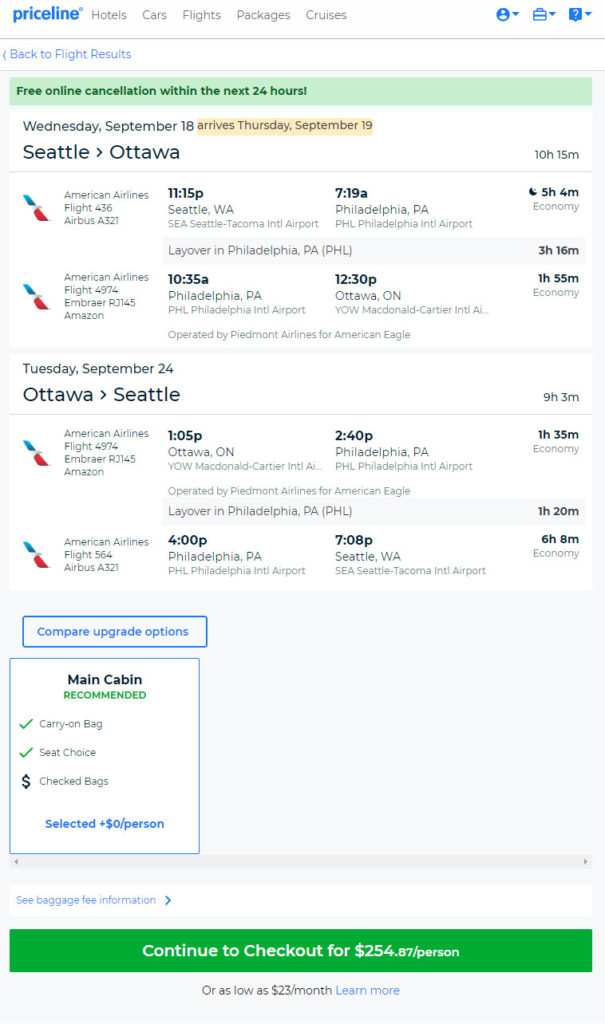Open the Cruises navigation item

point(326,15)
